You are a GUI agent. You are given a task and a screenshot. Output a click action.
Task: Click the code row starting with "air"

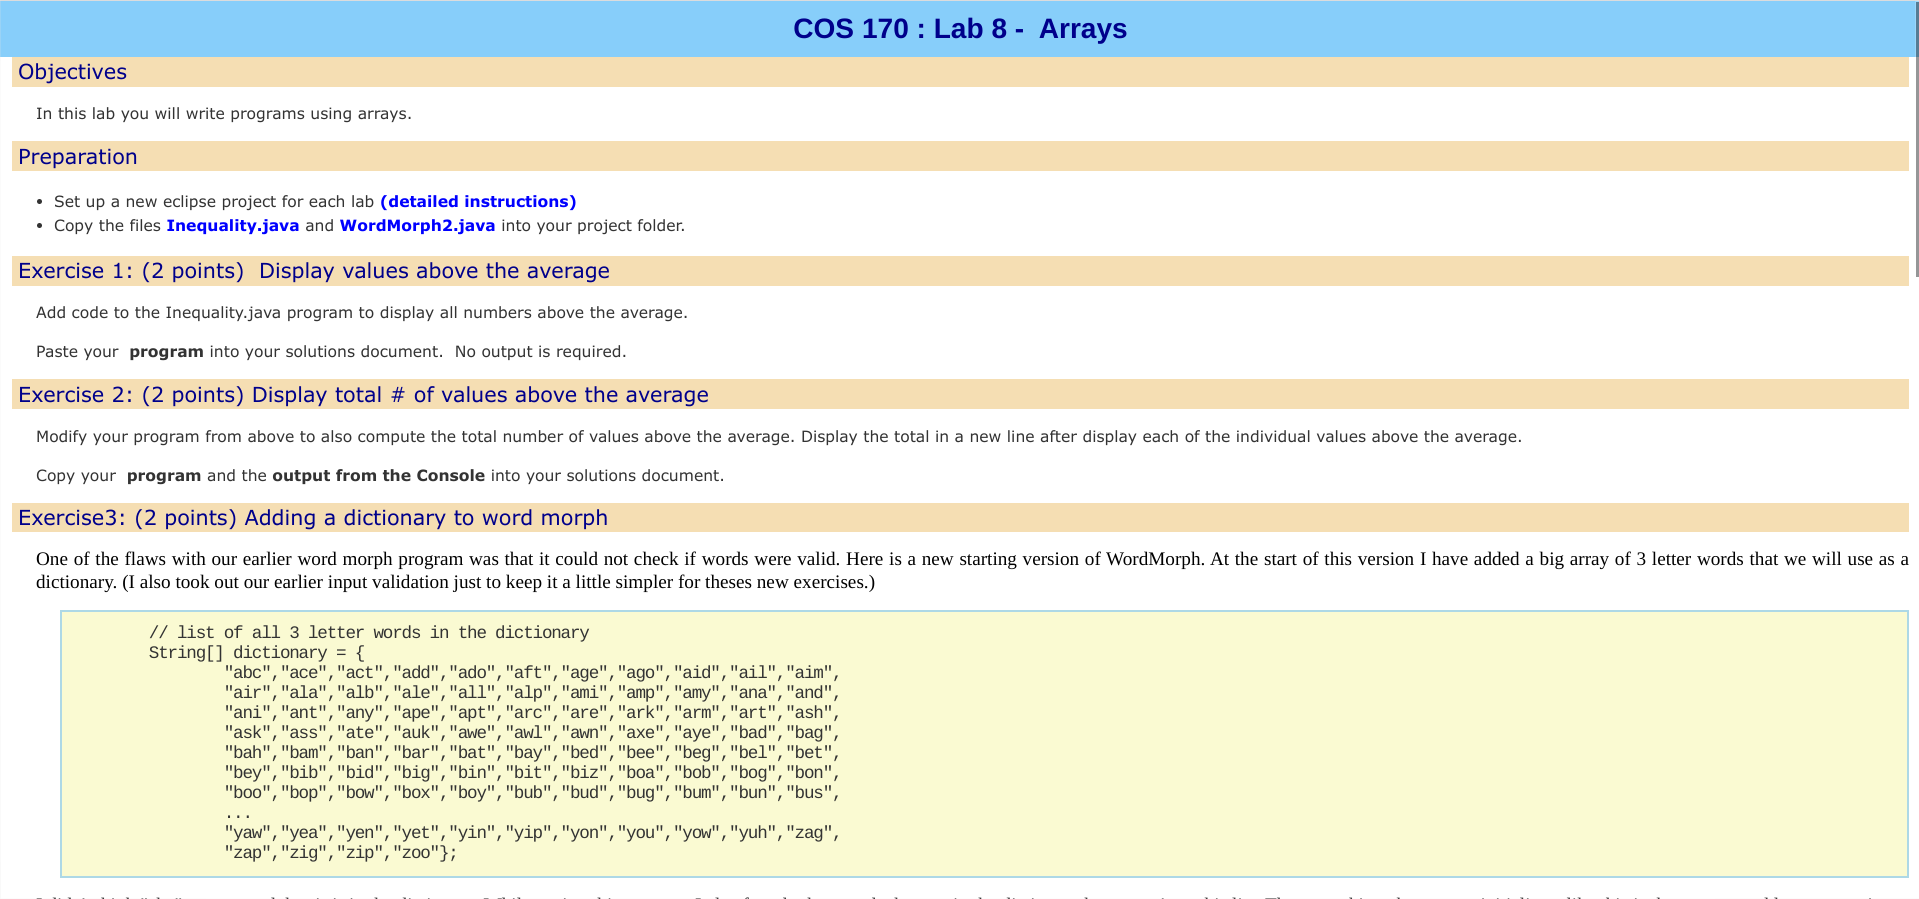pyautogui.click(x=532, y=693)
